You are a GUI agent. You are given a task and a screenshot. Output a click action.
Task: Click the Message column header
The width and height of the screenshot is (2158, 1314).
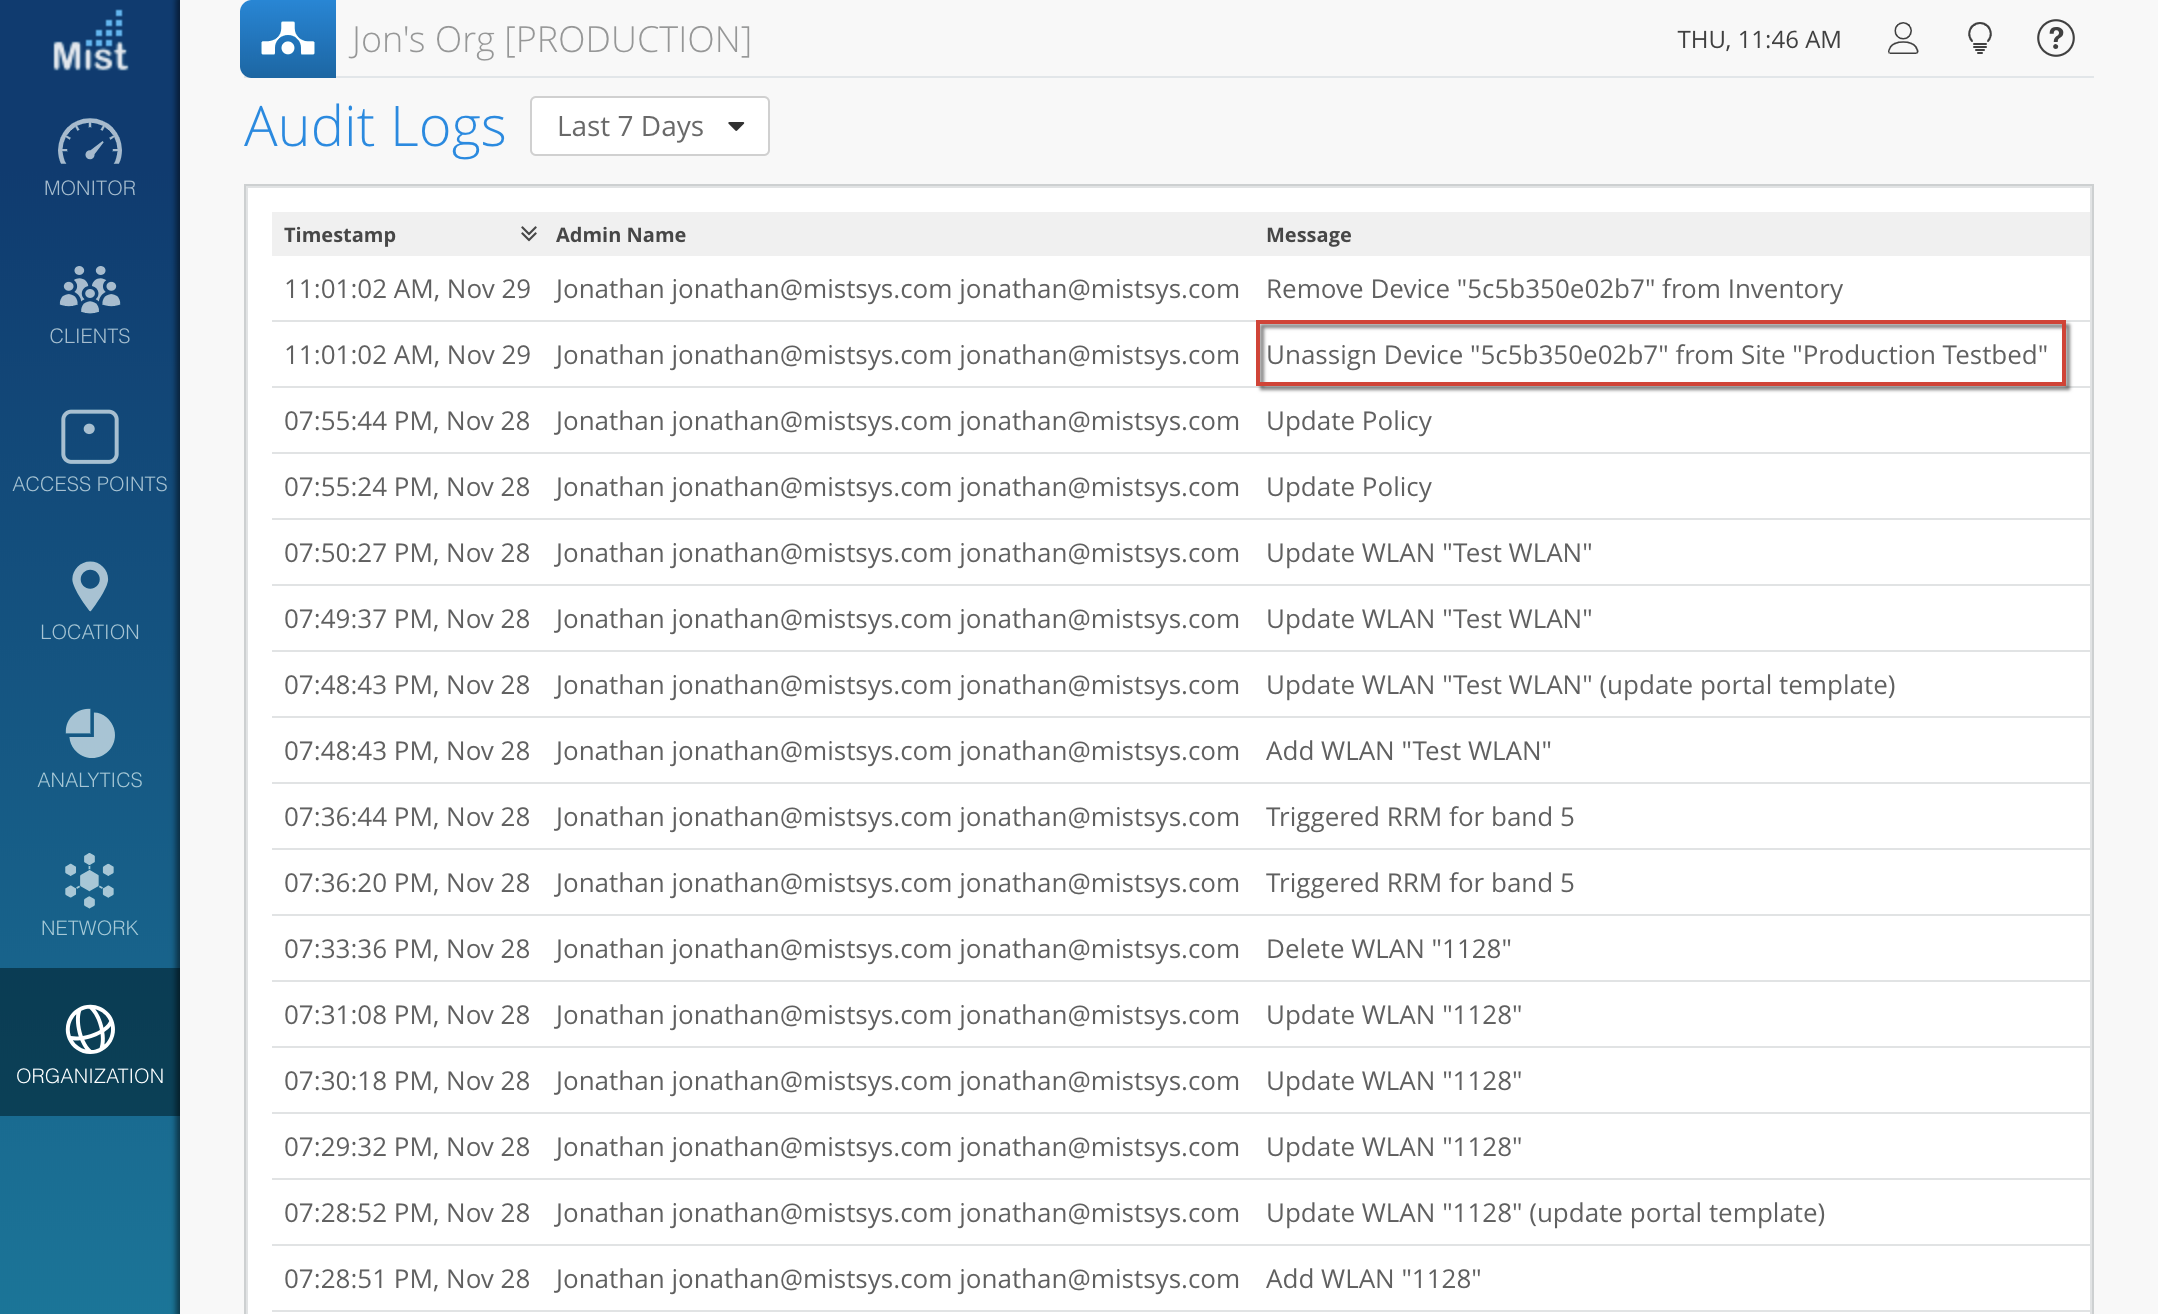pos(1308,235)
